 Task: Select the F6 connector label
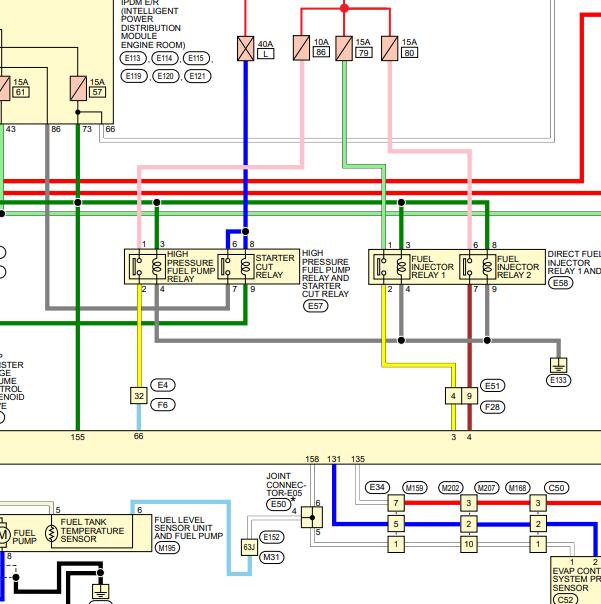click(163, 405)
